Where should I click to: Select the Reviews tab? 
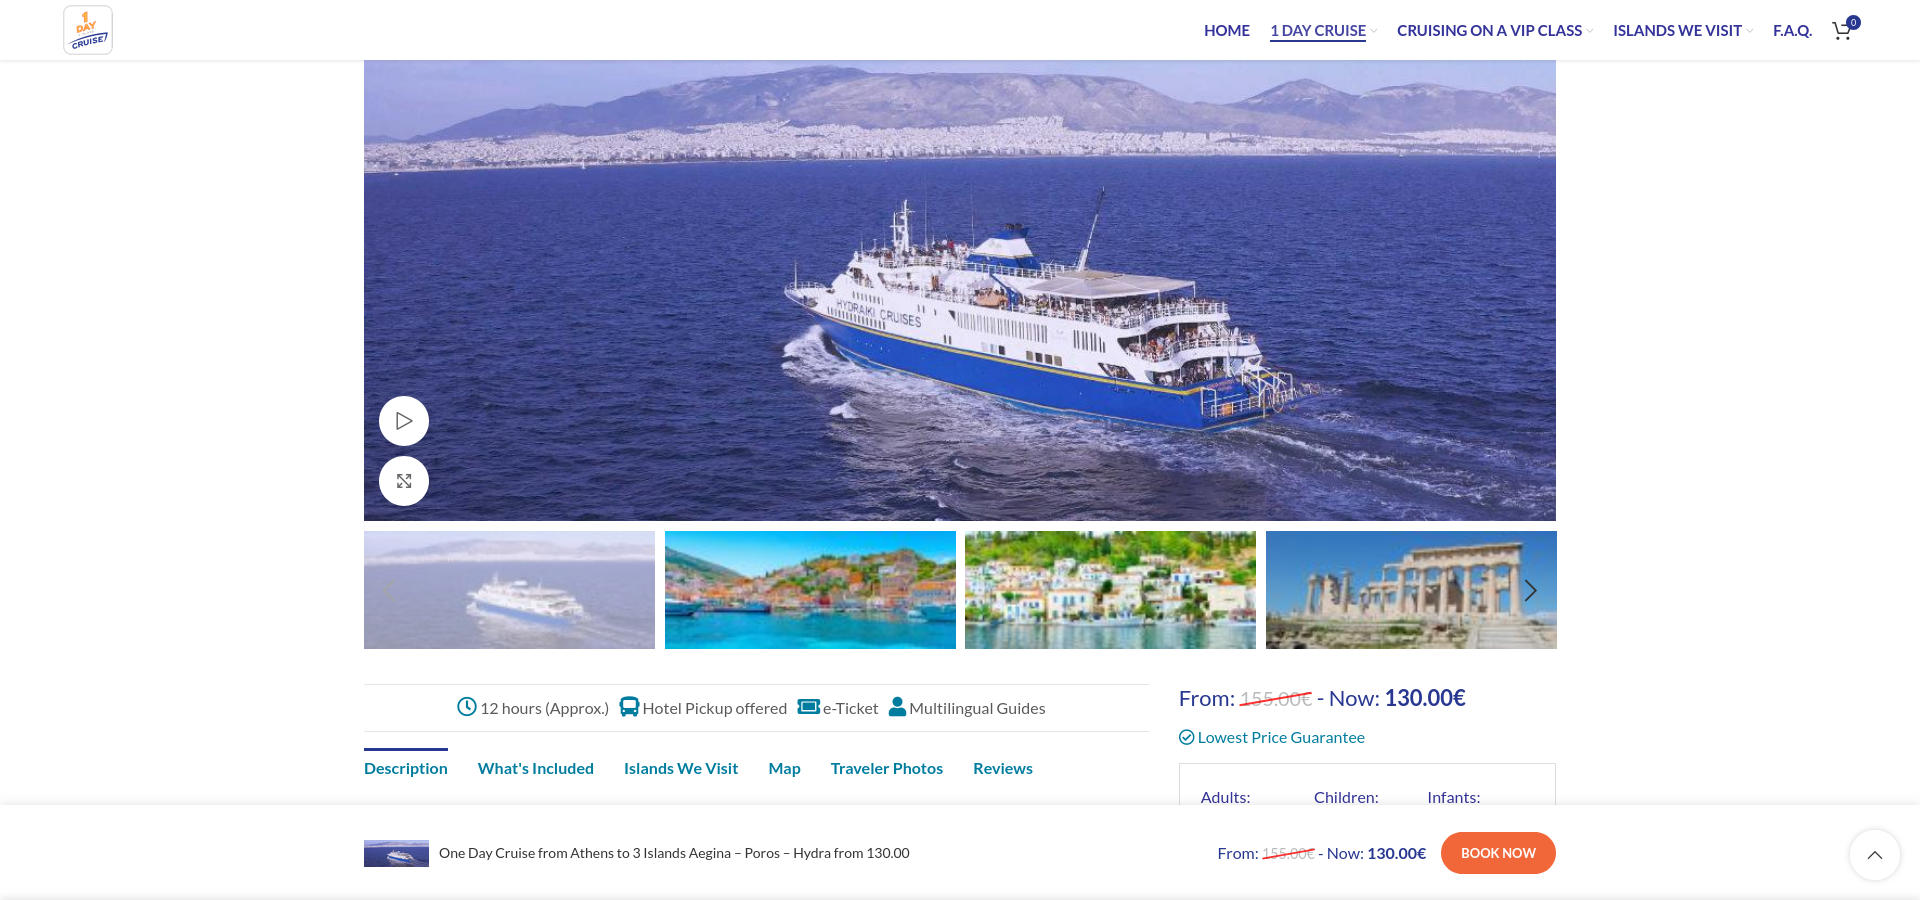coord(1003,768)
